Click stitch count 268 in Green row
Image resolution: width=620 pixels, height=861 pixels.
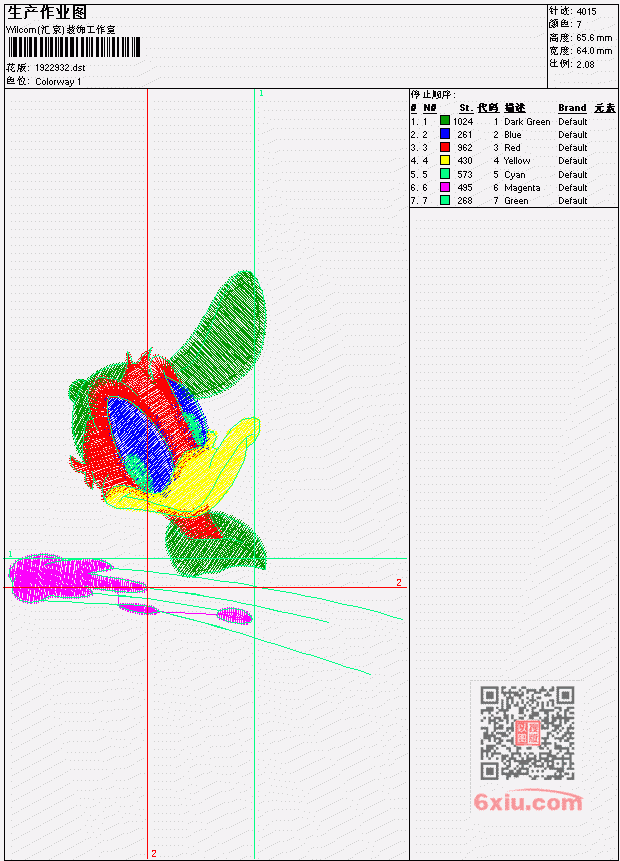465,201
